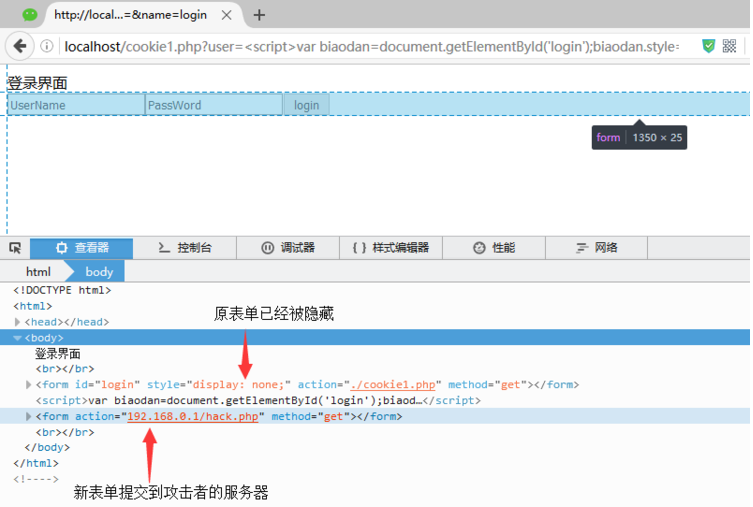Select the script node with var biaodan
The height and width of the screenshot is (507, 753).
pos(258,400)
